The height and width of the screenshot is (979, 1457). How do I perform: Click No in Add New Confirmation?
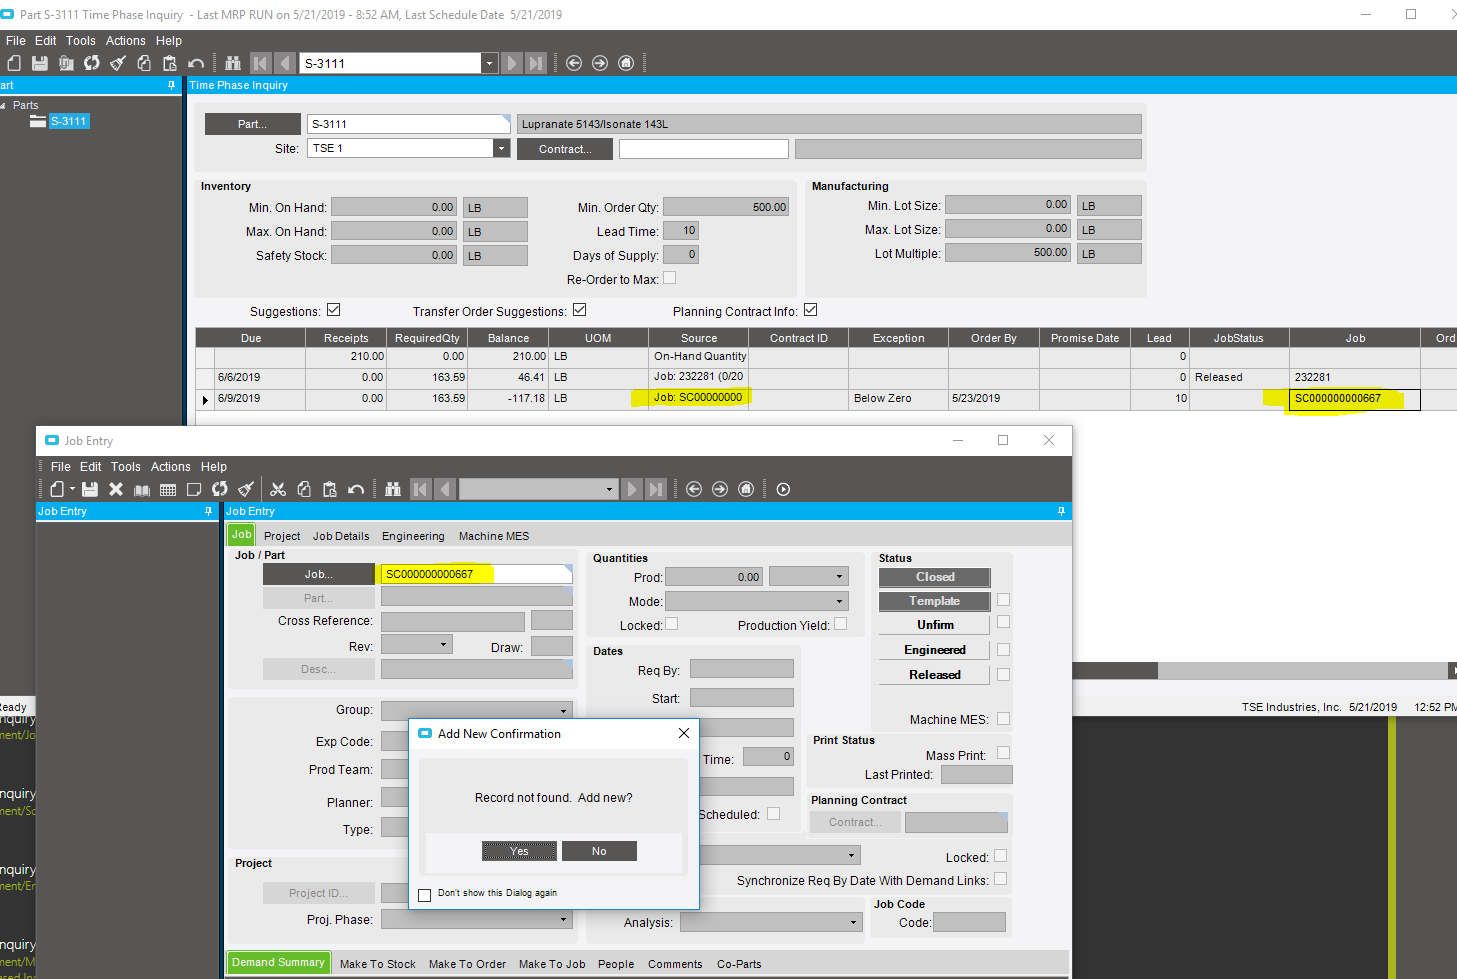click(x=599, y=851)
